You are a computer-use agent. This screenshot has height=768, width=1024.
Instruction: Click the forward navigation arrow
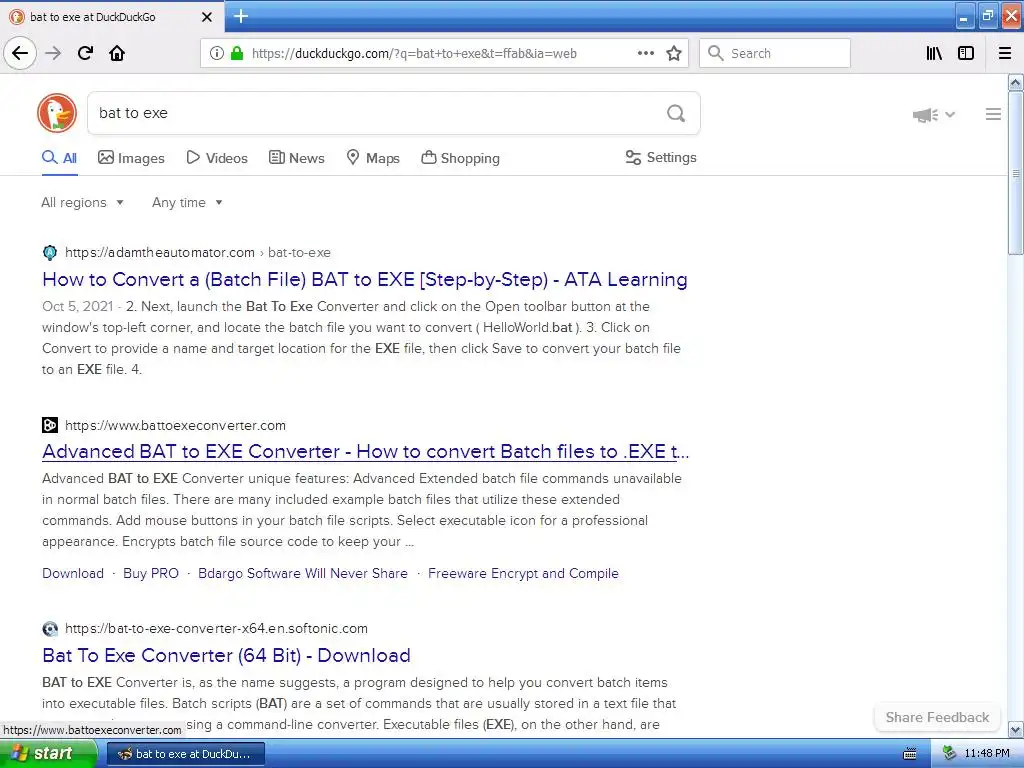(53, 53)
